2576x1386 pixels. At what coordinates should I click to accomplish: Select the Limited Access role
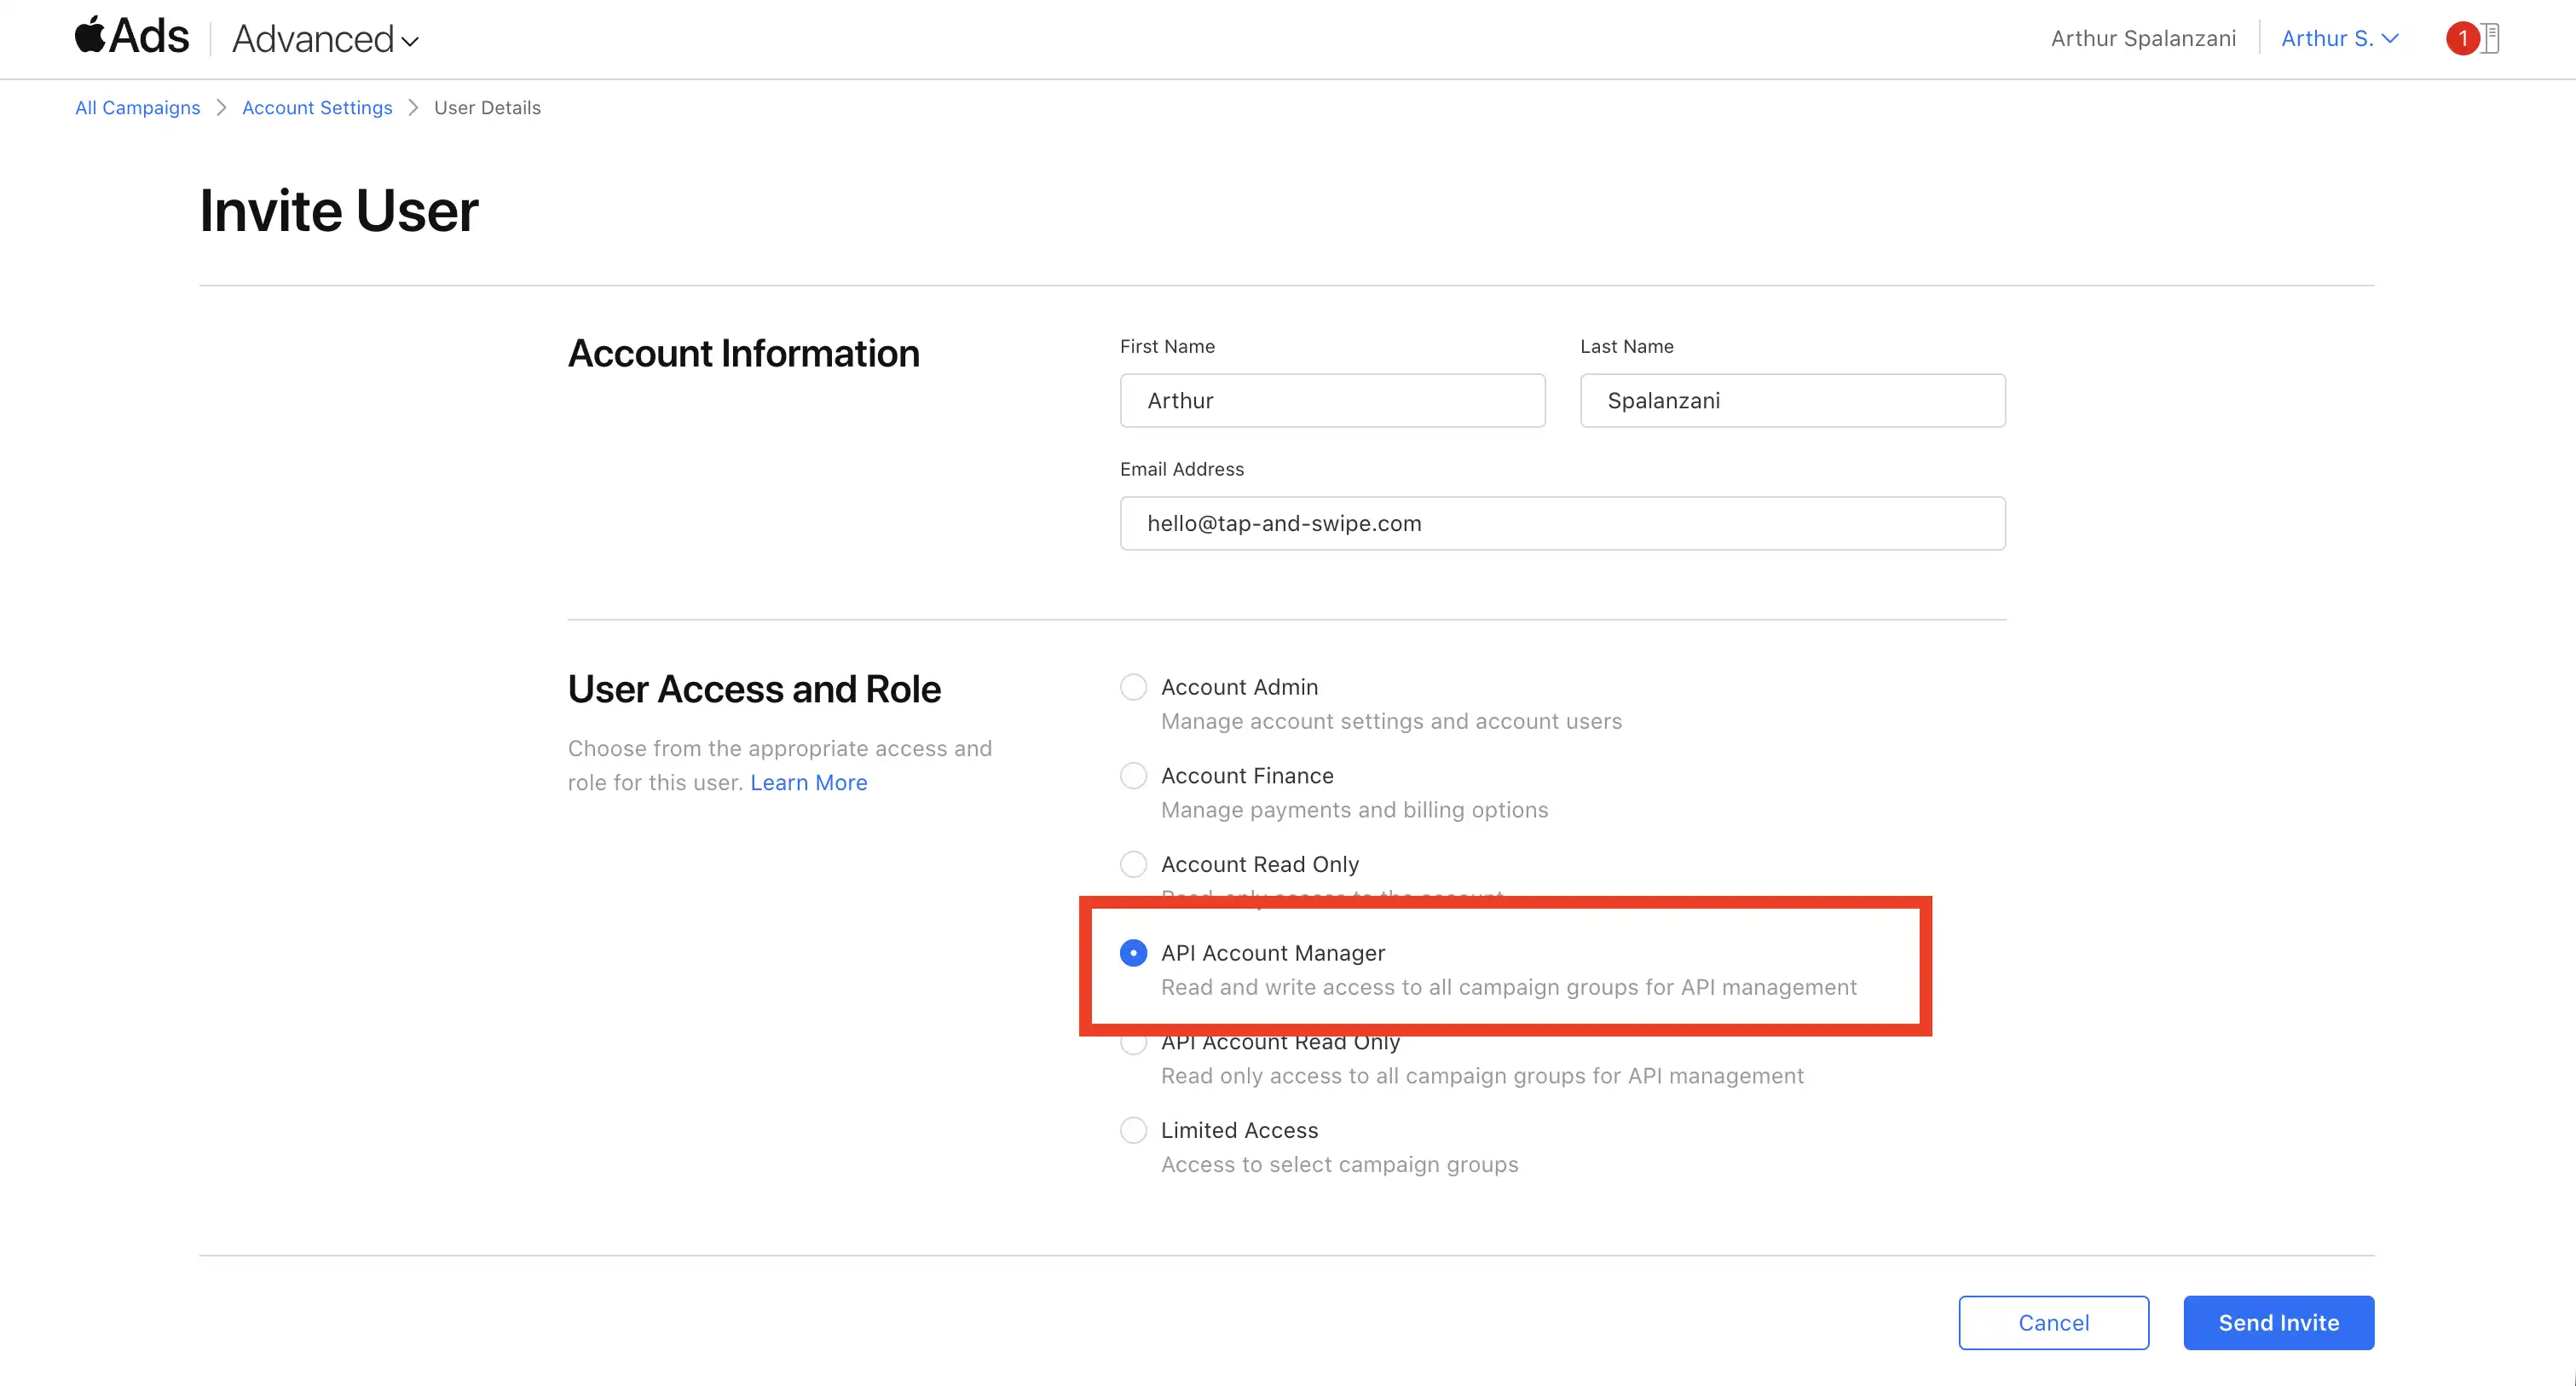click(1133, 1130)
